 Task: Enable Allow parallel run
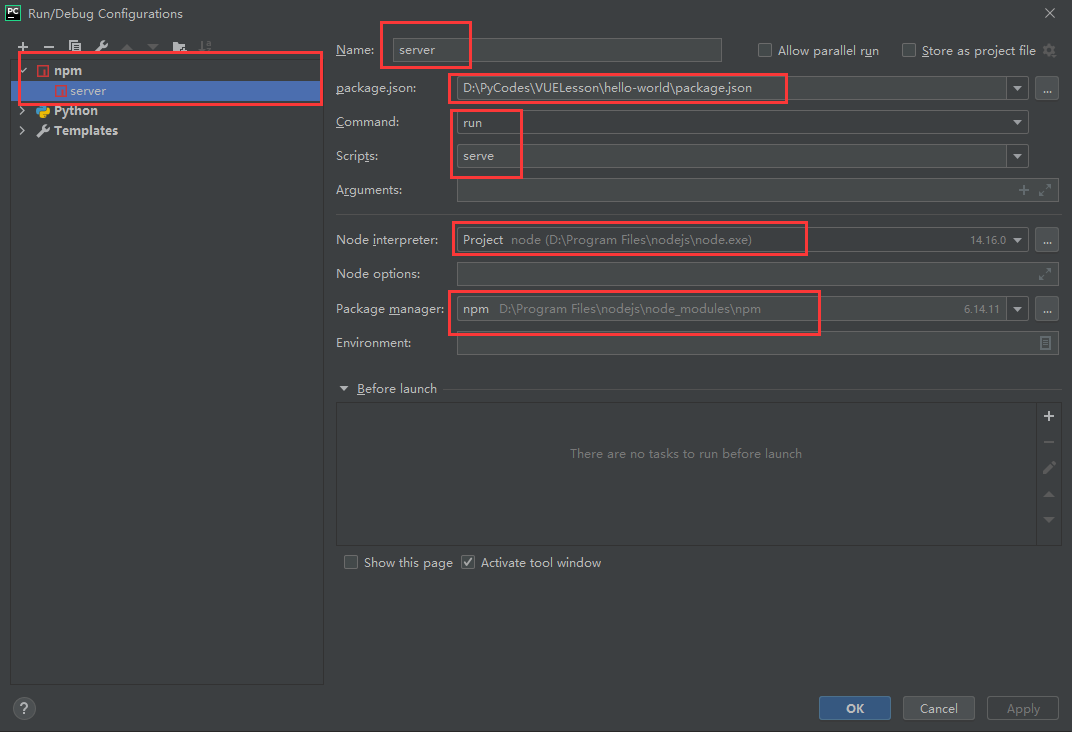765,51
